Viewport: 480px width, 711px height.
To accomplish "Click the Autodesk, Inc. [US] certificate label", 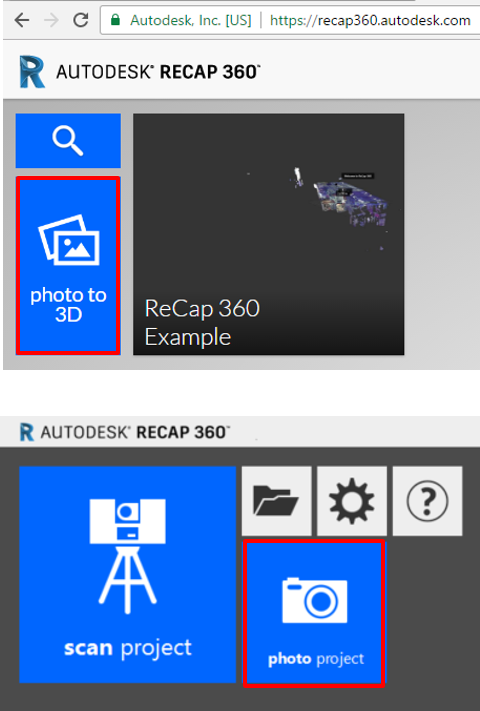I will point(190,20).
